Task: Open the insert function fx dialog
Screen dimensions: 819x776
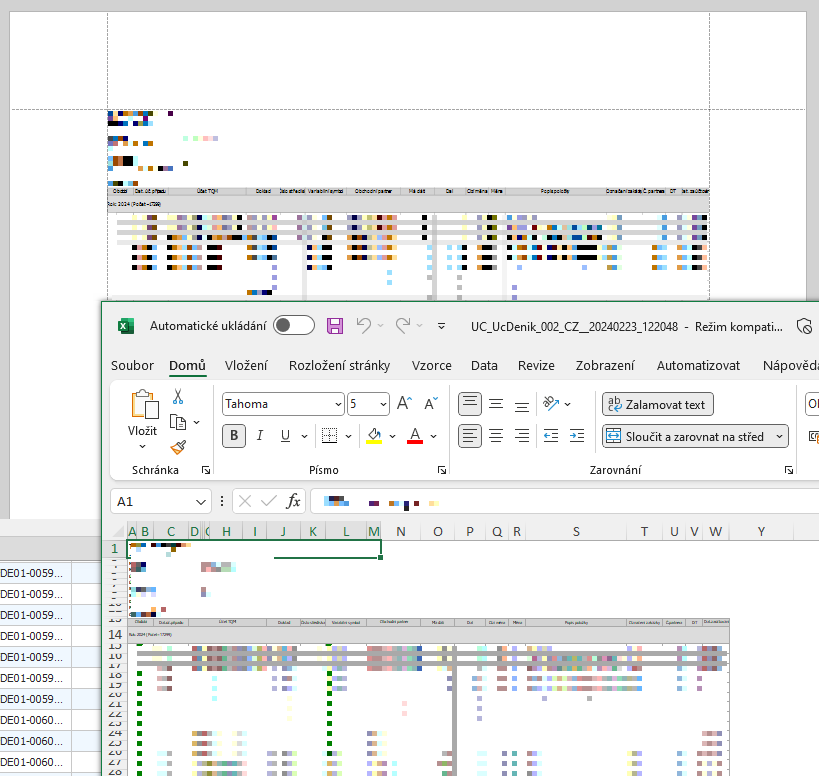Action: point(293,501)
